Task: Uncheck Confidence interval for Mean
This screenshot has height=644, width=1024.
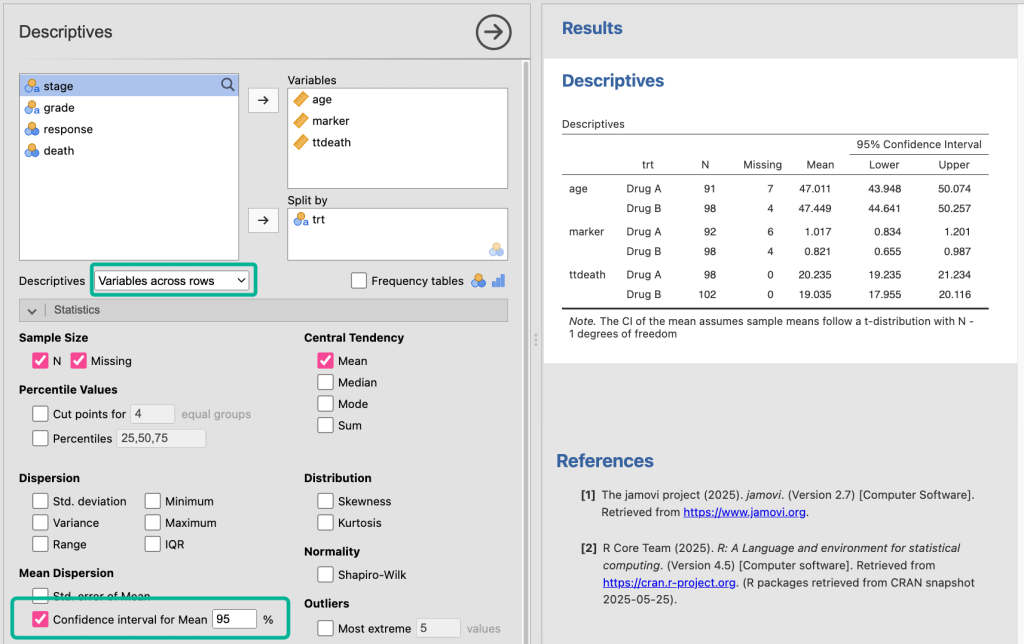Action: 40,619
